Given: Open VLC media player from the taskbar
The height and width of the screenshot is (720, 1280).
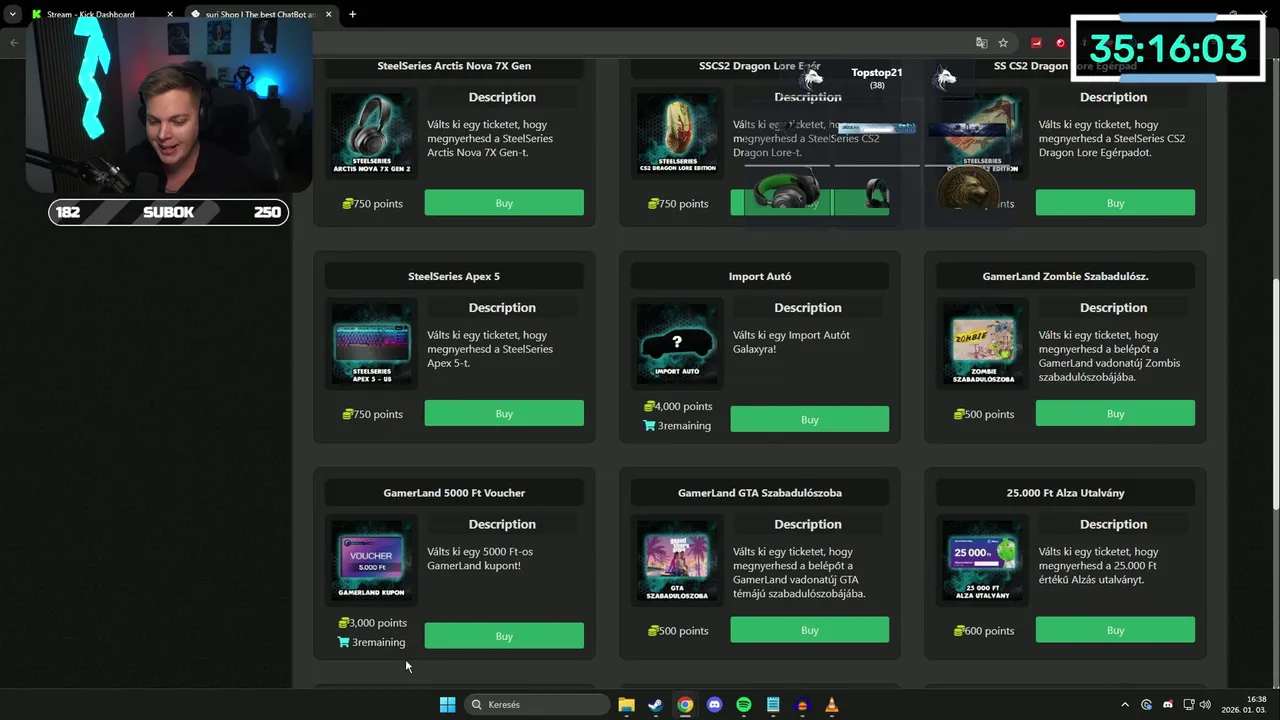Looking at the screenshot, I should tap(832, 704).
